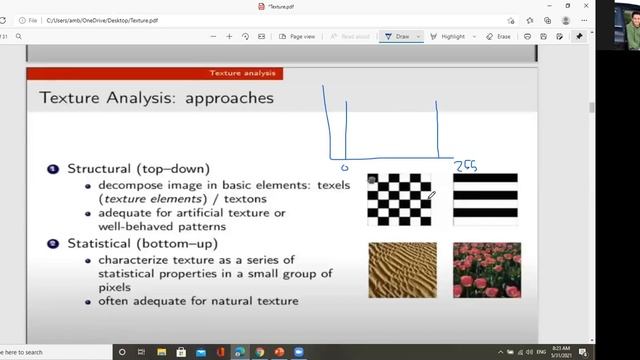
Task: Open Microsoft Store from the taskbar
Action: (x=181, y=352)
